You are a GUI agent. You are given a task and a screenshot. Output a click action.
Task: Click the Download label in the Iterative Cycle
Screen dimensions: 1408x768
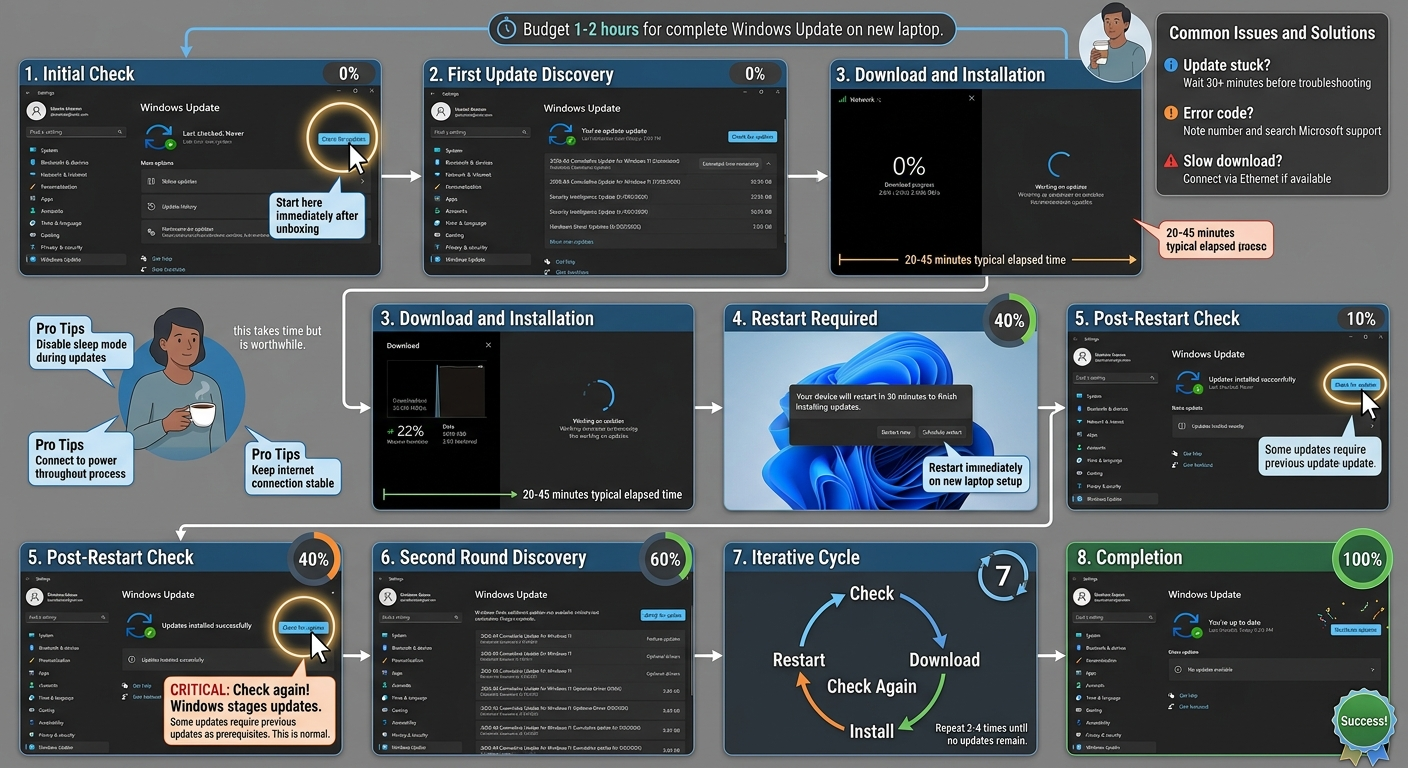click(x=944, y=660)
